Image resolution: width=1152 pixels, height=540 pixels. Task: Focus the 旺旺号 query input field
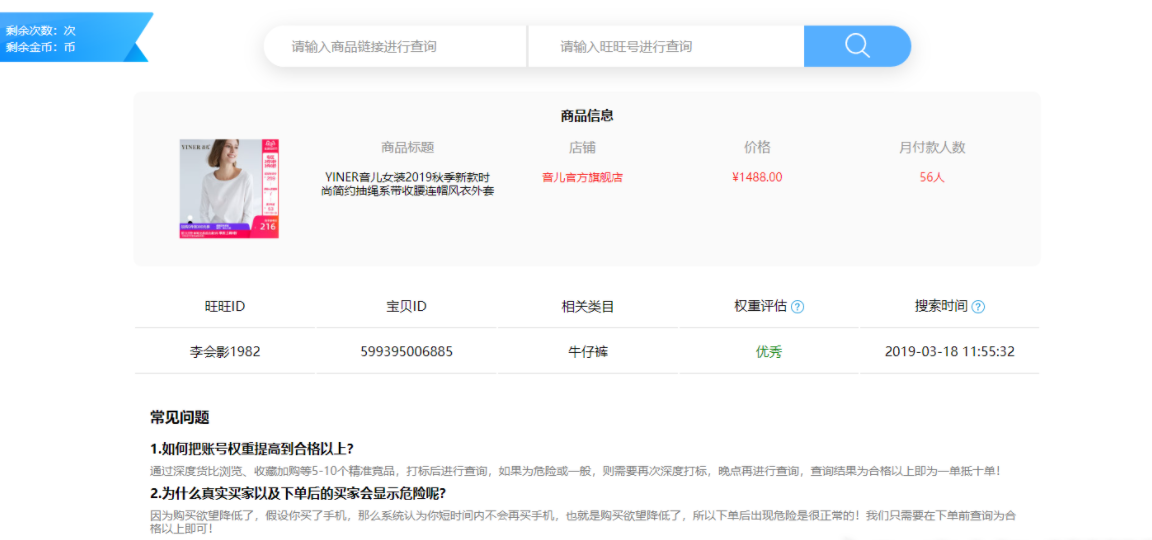coord(666,46)
